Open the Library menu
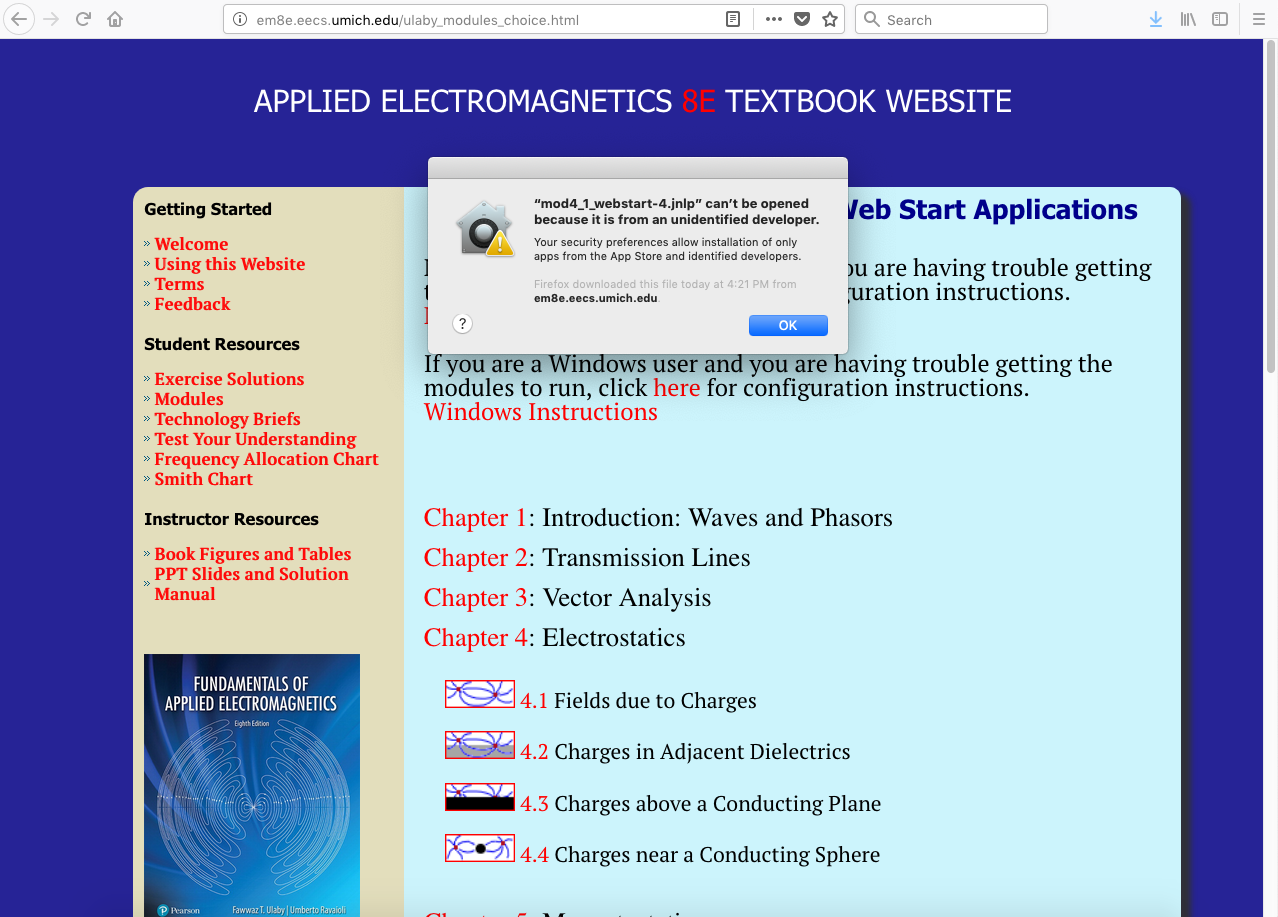Image resolution: width=1278 pixels, height=917 pixels. click(1188, 19)
